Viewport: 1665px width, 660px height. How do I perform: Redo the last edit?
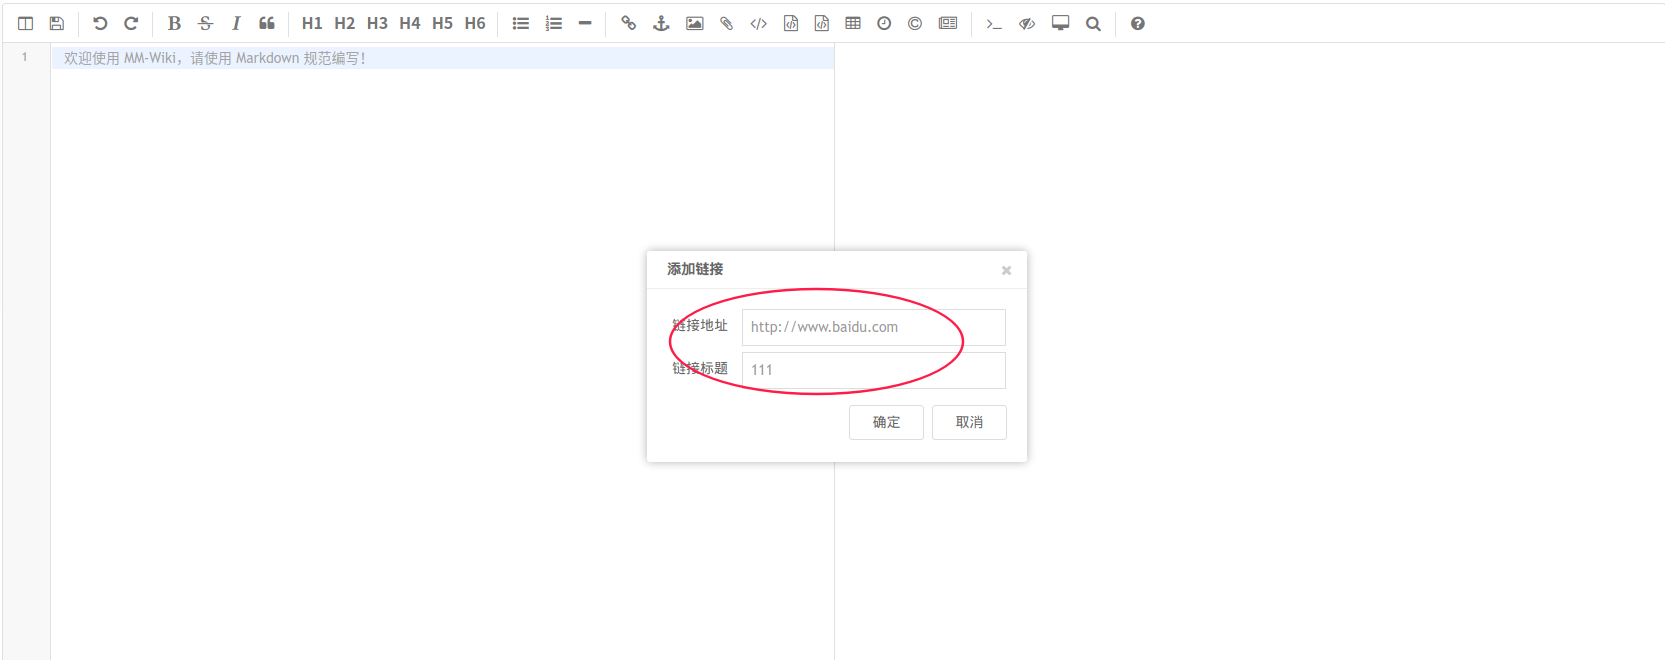click(131, 23)
